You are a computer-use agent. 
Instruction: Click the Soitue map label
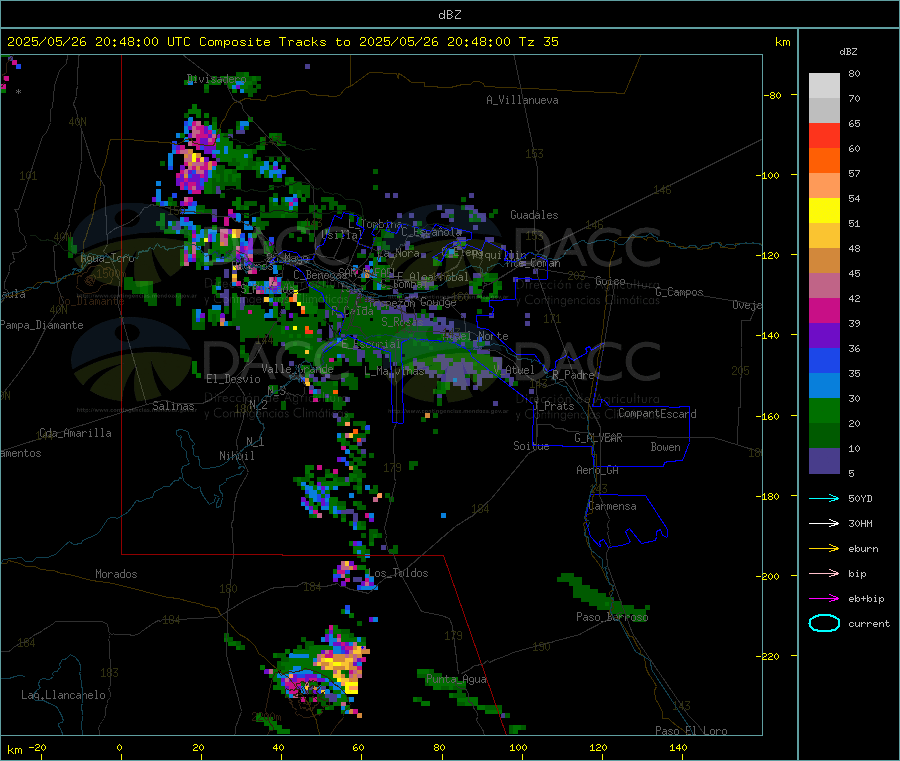click(531, 446)
